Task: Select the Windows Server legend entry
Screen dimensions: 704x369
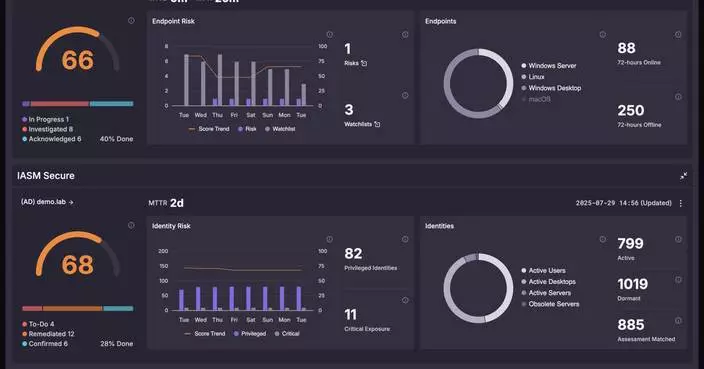Action: pos(549,66)
